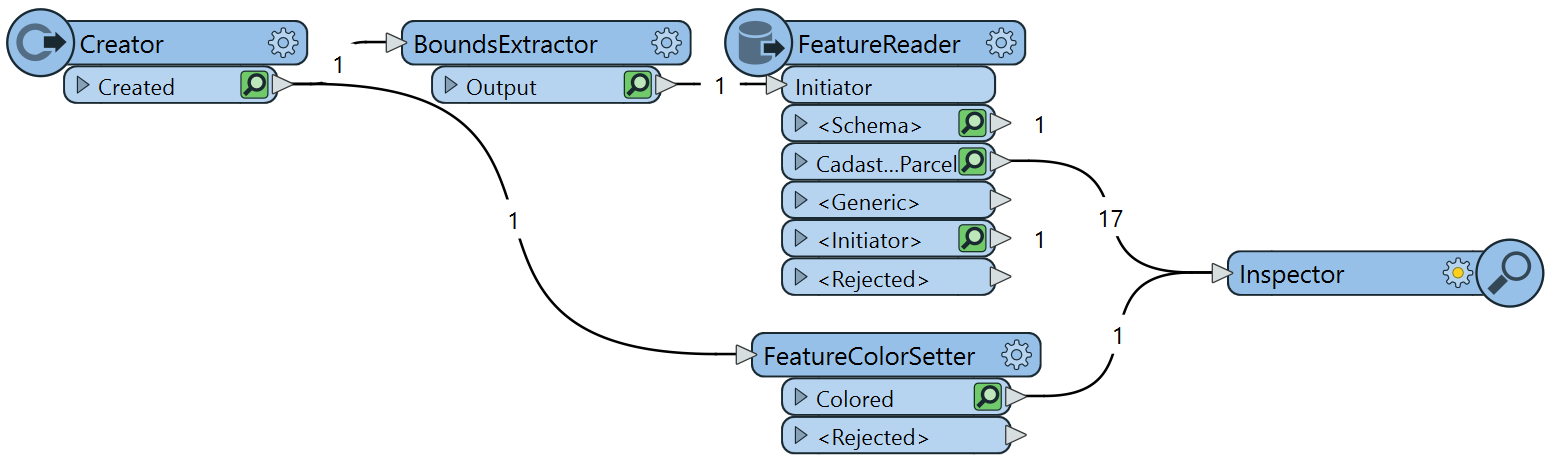The width and height of the screenshot is (1555, 467).
Task: Click the FeatureReader settings gear
Action: pos(1001,43)
